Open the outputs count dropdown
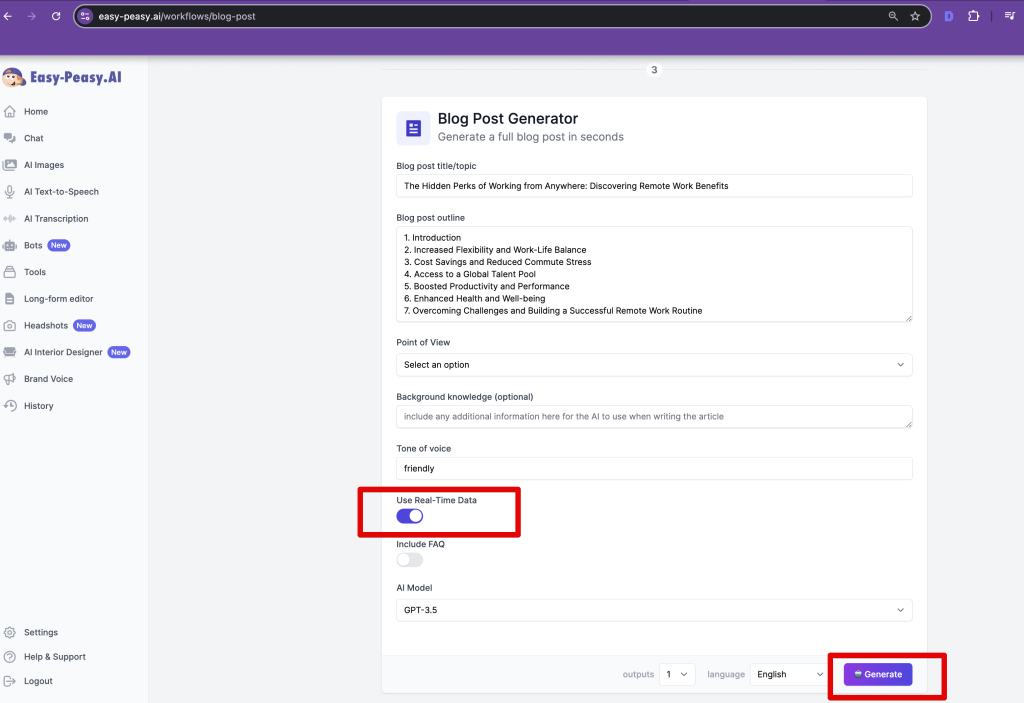 tap(679, 674)
